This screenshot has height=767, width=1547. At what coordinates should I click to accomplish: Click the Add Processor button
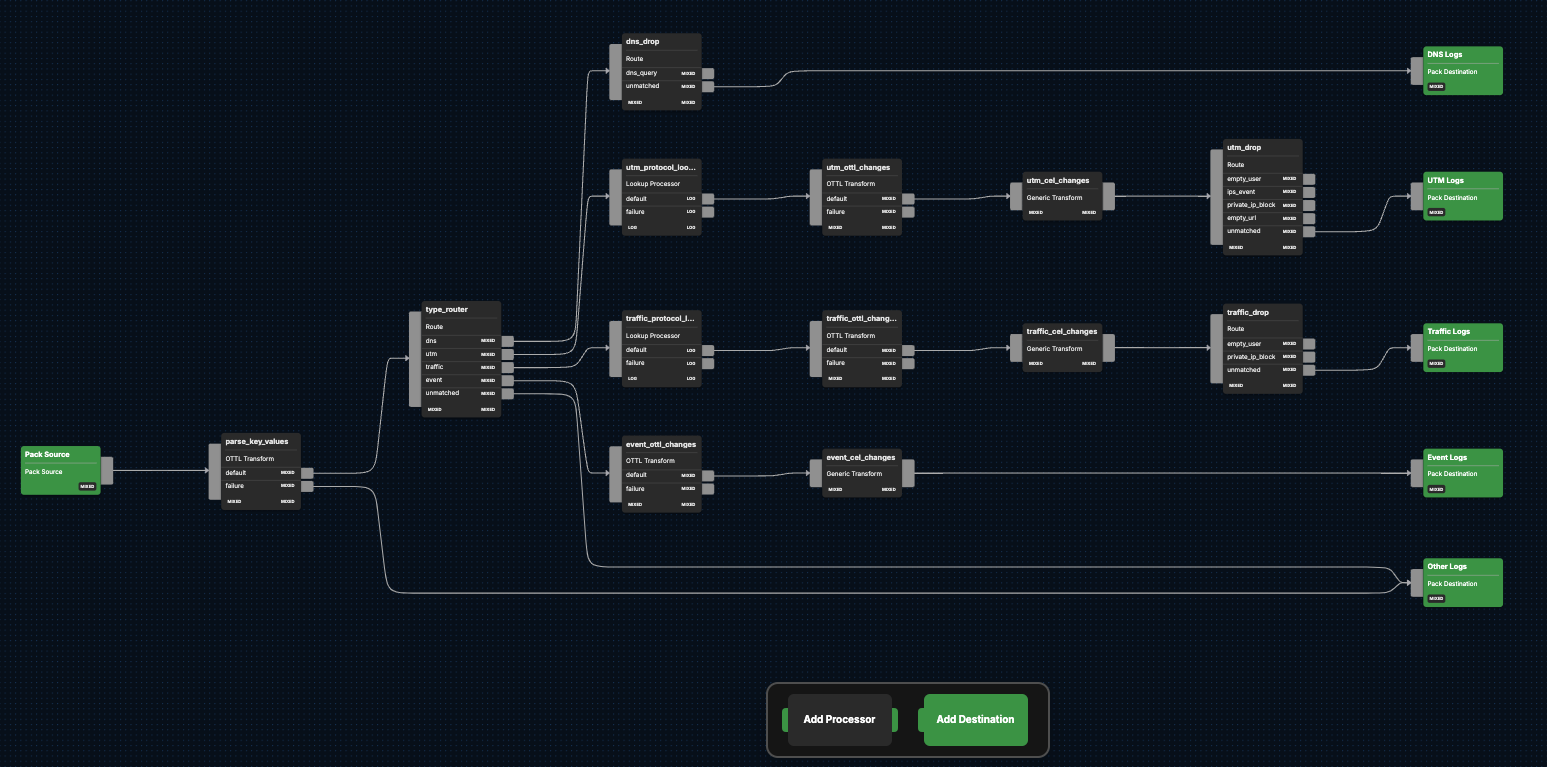pyautogui.click(x=839, y=719)
